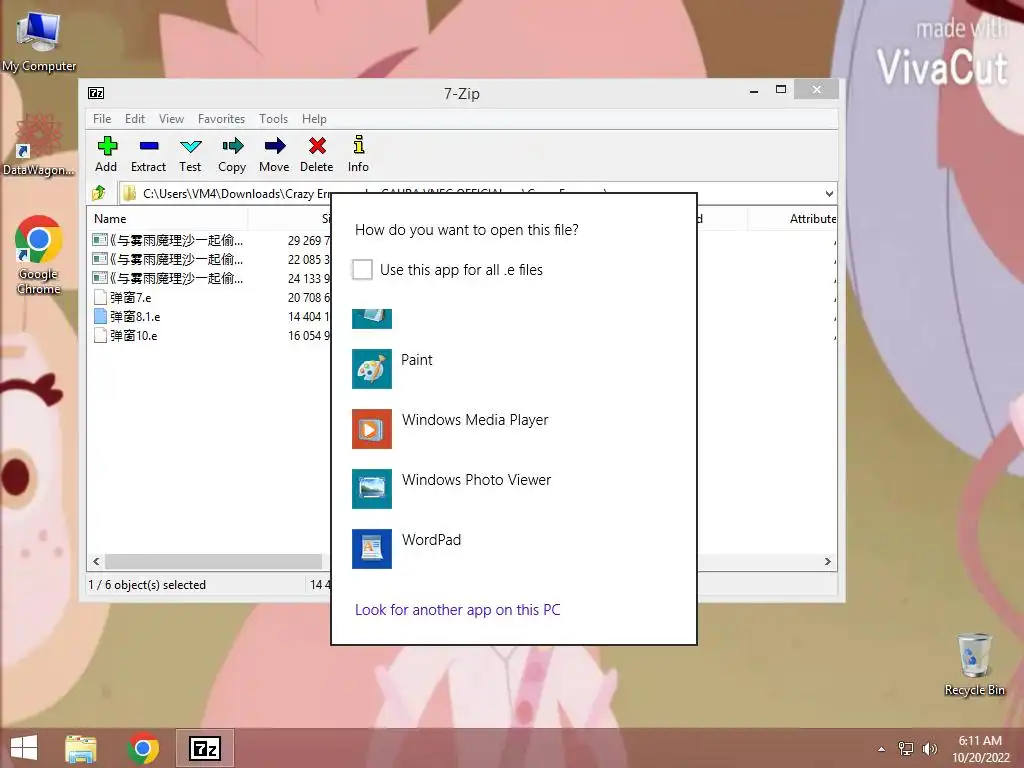Choose the WordPad app icon
1024x768 pixels.
[x=372, y=549]
